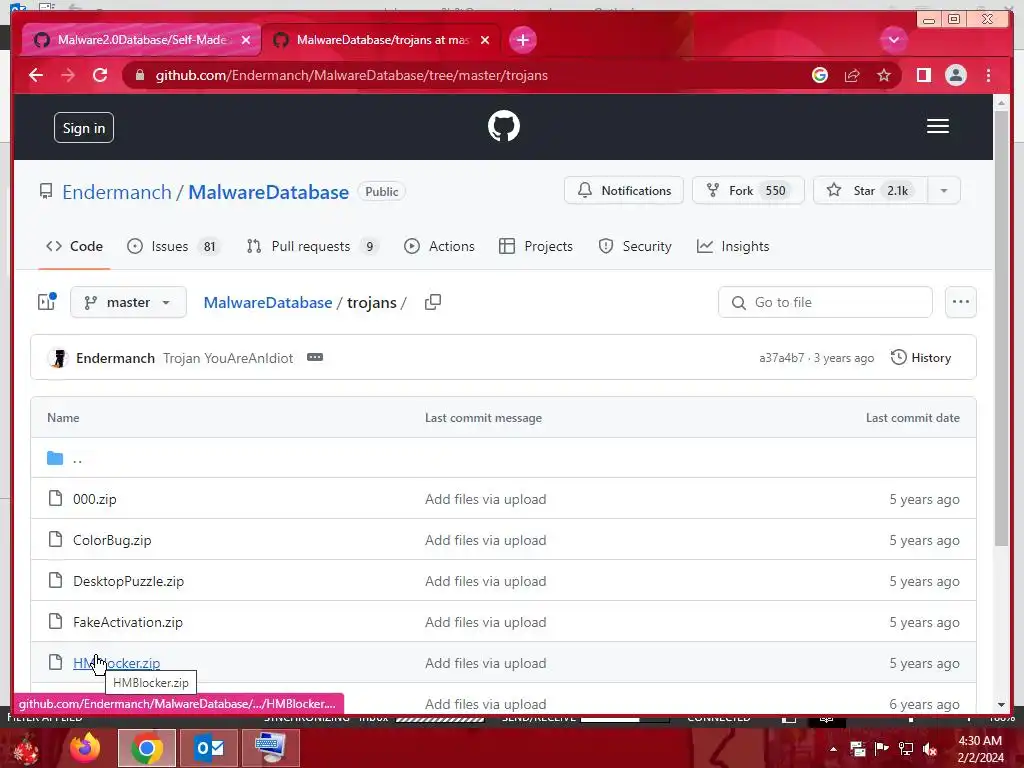Go back with browser back arrow

tap(36, 75)
